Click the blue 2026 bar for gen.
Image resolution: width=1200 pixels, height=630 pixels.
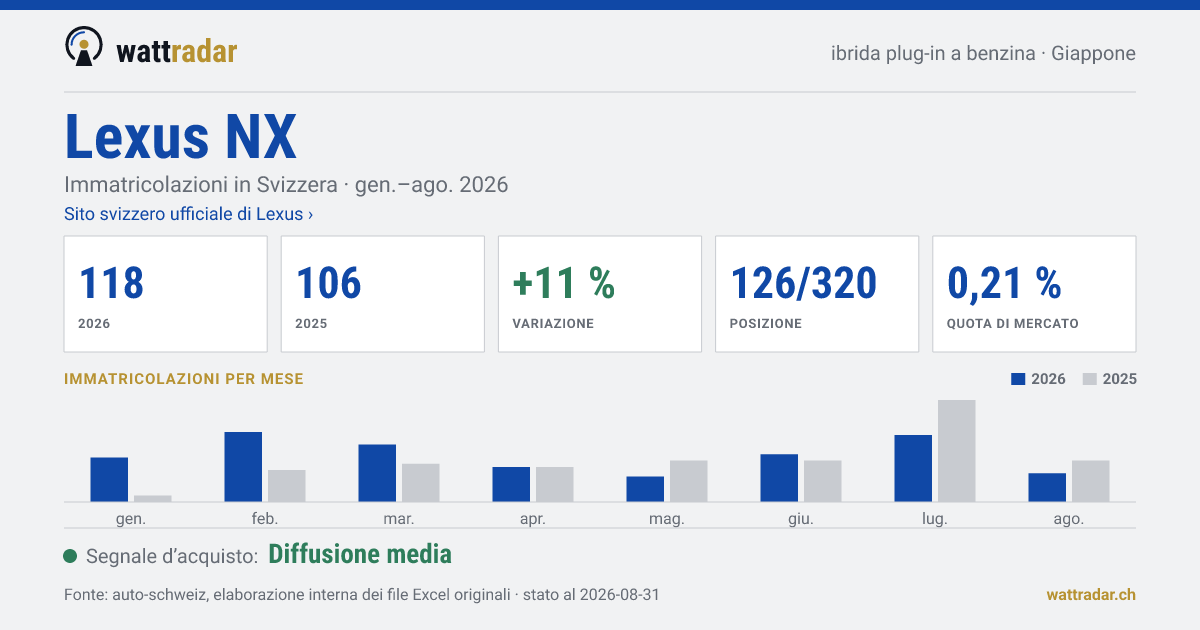point(110,479)
